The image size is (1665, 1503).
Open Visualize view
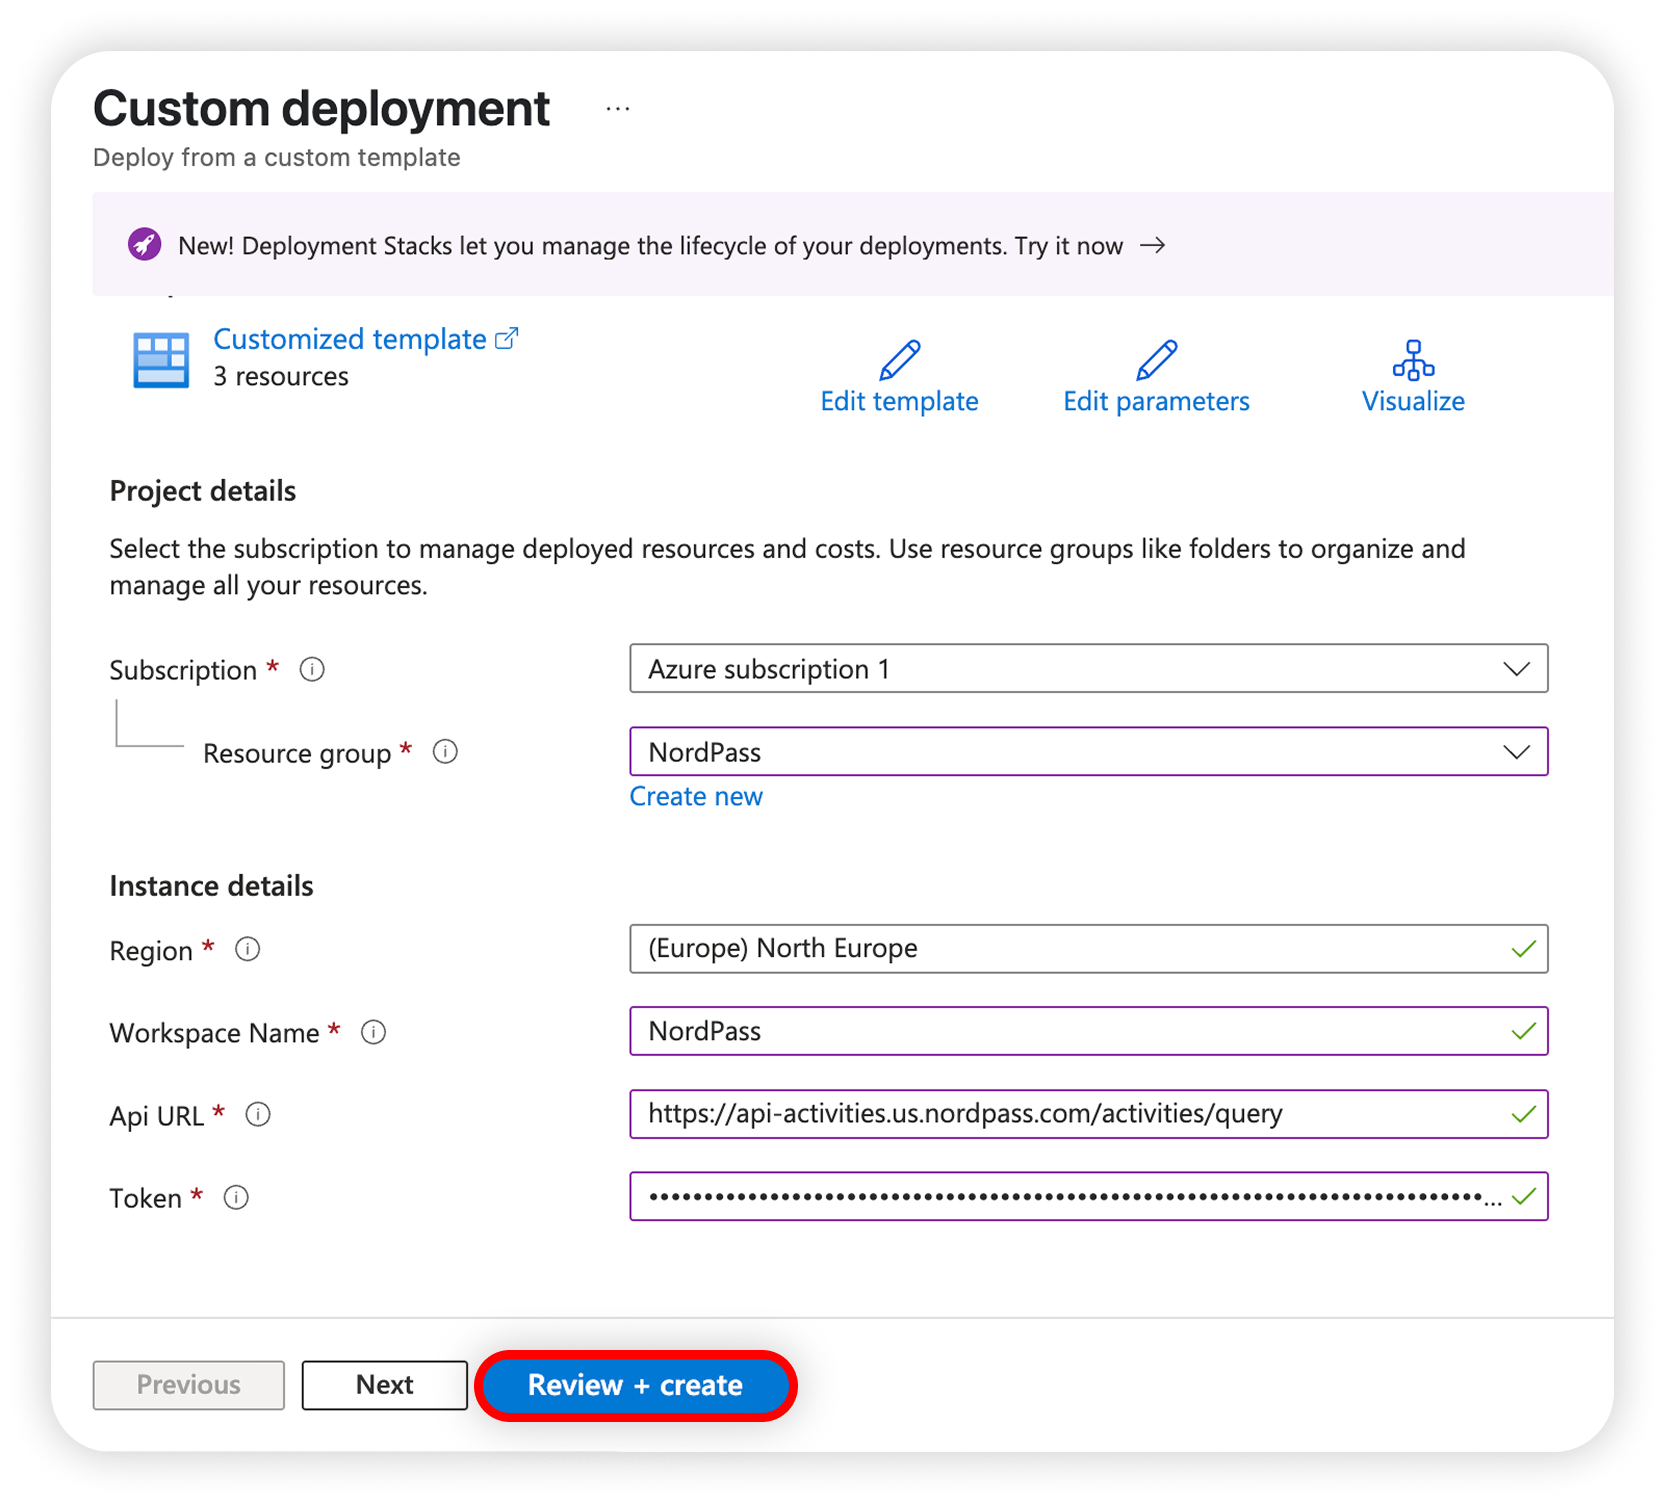[x=1413, y=401]
